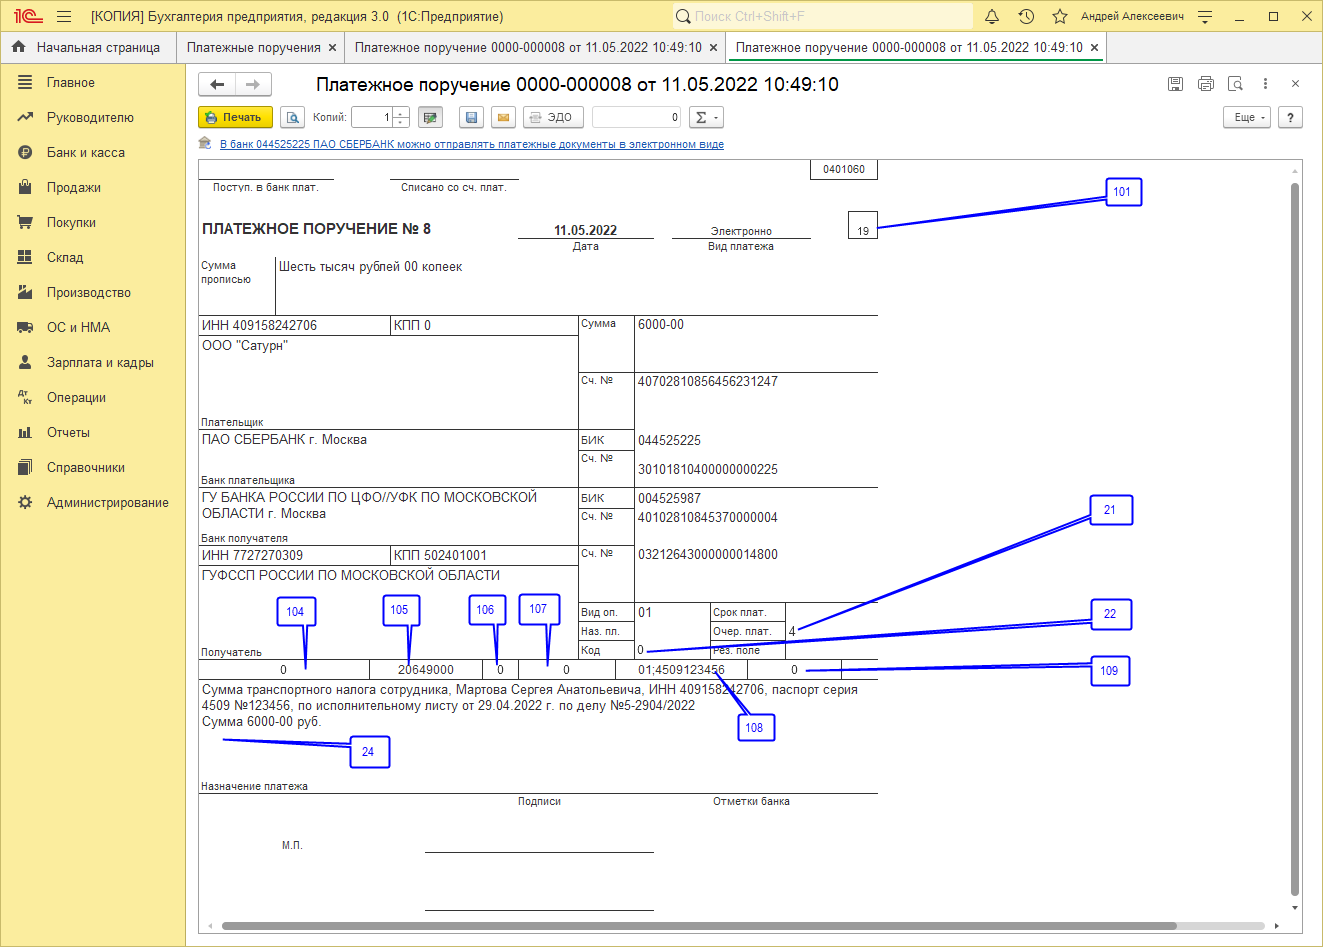Open Склад section in sidebar
Image resolution: width=1323 pixels, height=947 pixels.
point(93,257)
